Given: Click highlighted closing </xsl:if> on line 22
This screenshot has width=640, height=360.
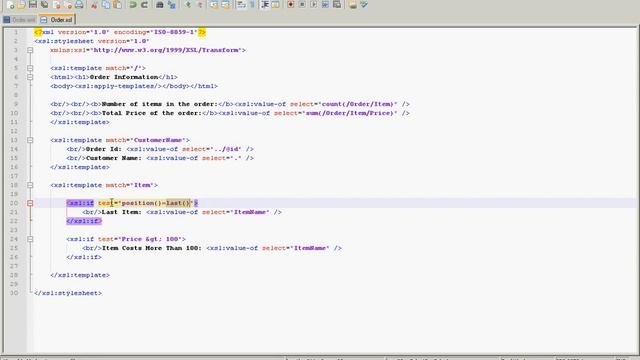Looking at the screenshot, I should [x=84, y=221].
